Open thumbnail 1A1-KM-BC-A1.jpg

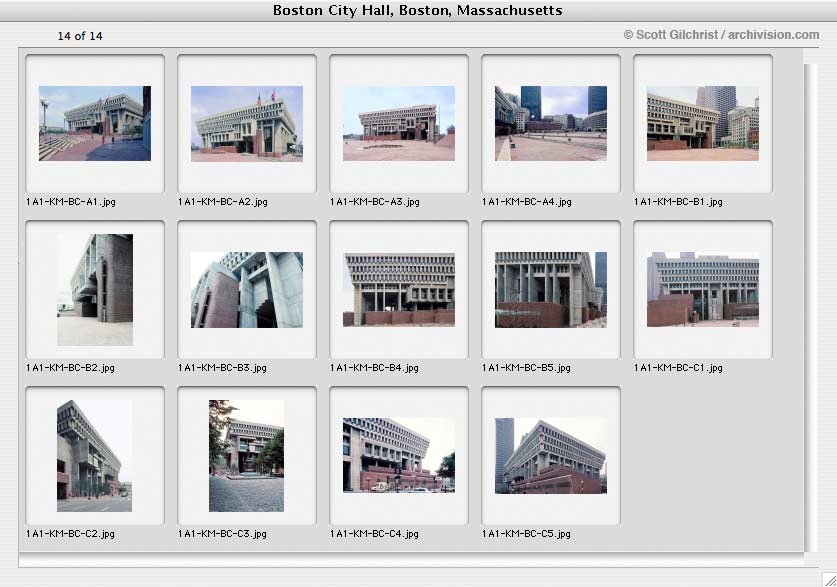[x=95, y=123]
